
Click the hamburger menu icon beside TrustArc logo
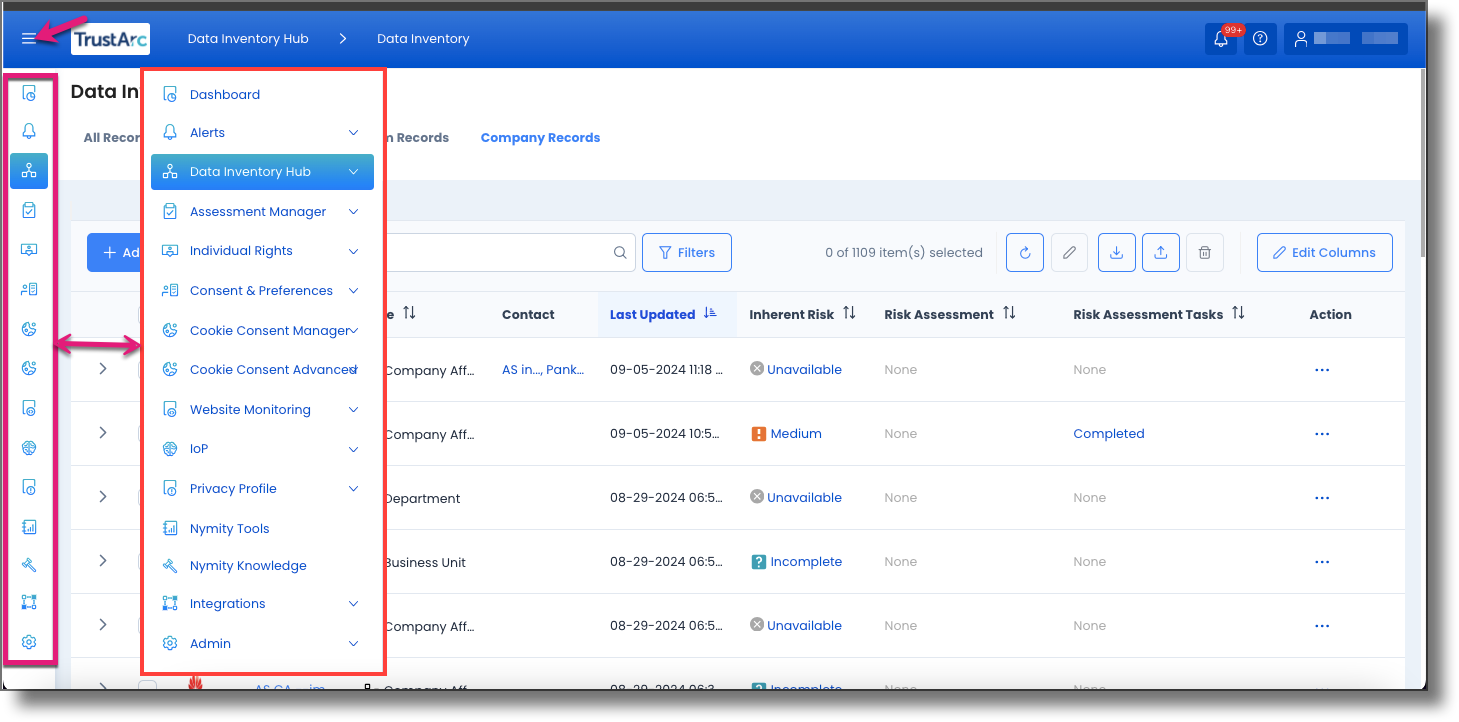28,39
